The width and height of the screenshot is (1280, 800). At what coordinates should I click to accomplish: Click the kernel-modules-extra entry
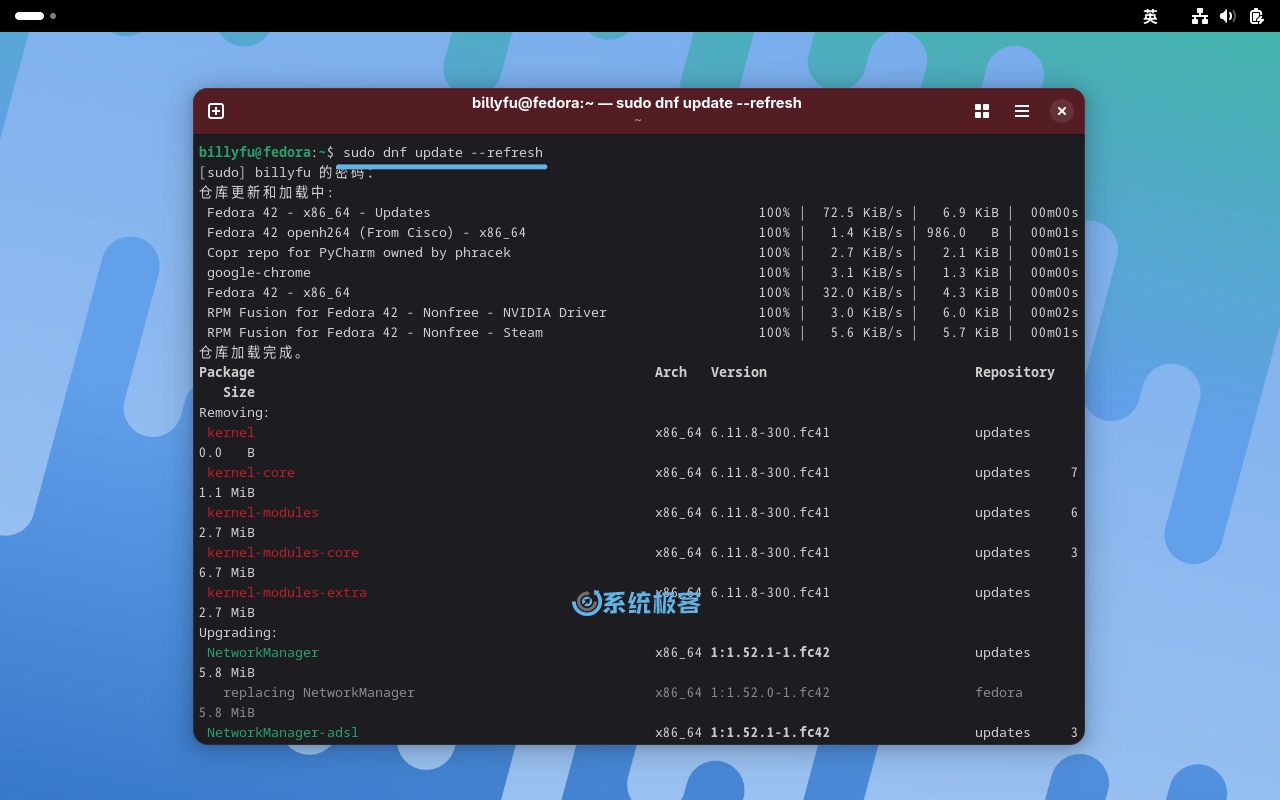tap(287, 592)
